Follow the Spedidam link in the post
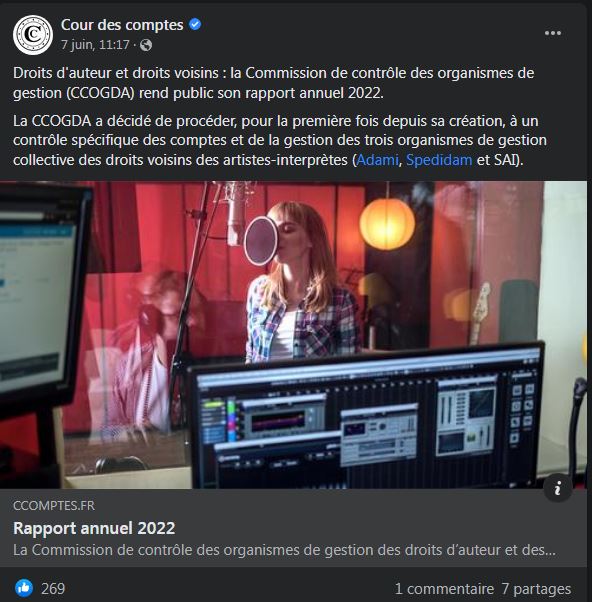This screenshot has height=602, width=592. tap(439, 160)
